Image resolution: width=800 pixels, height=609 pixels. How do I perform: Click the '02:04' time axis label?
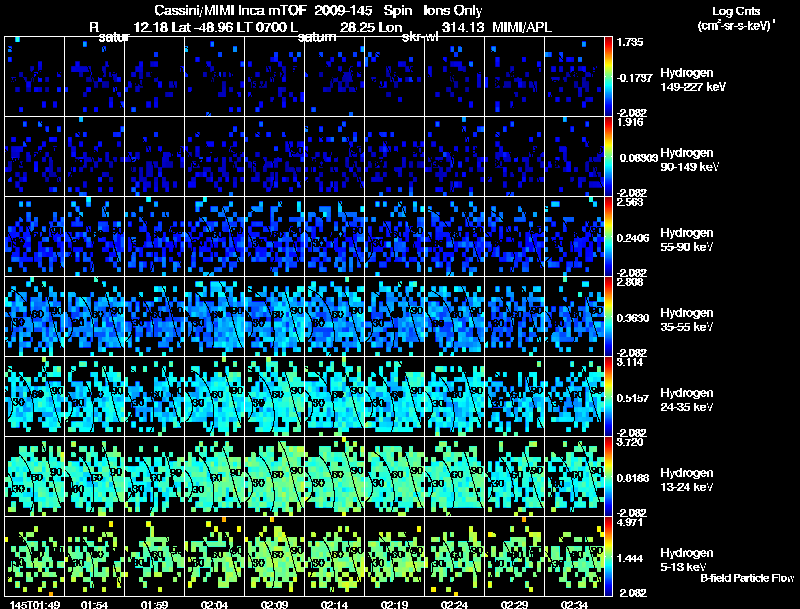click(x=214, y=605)
